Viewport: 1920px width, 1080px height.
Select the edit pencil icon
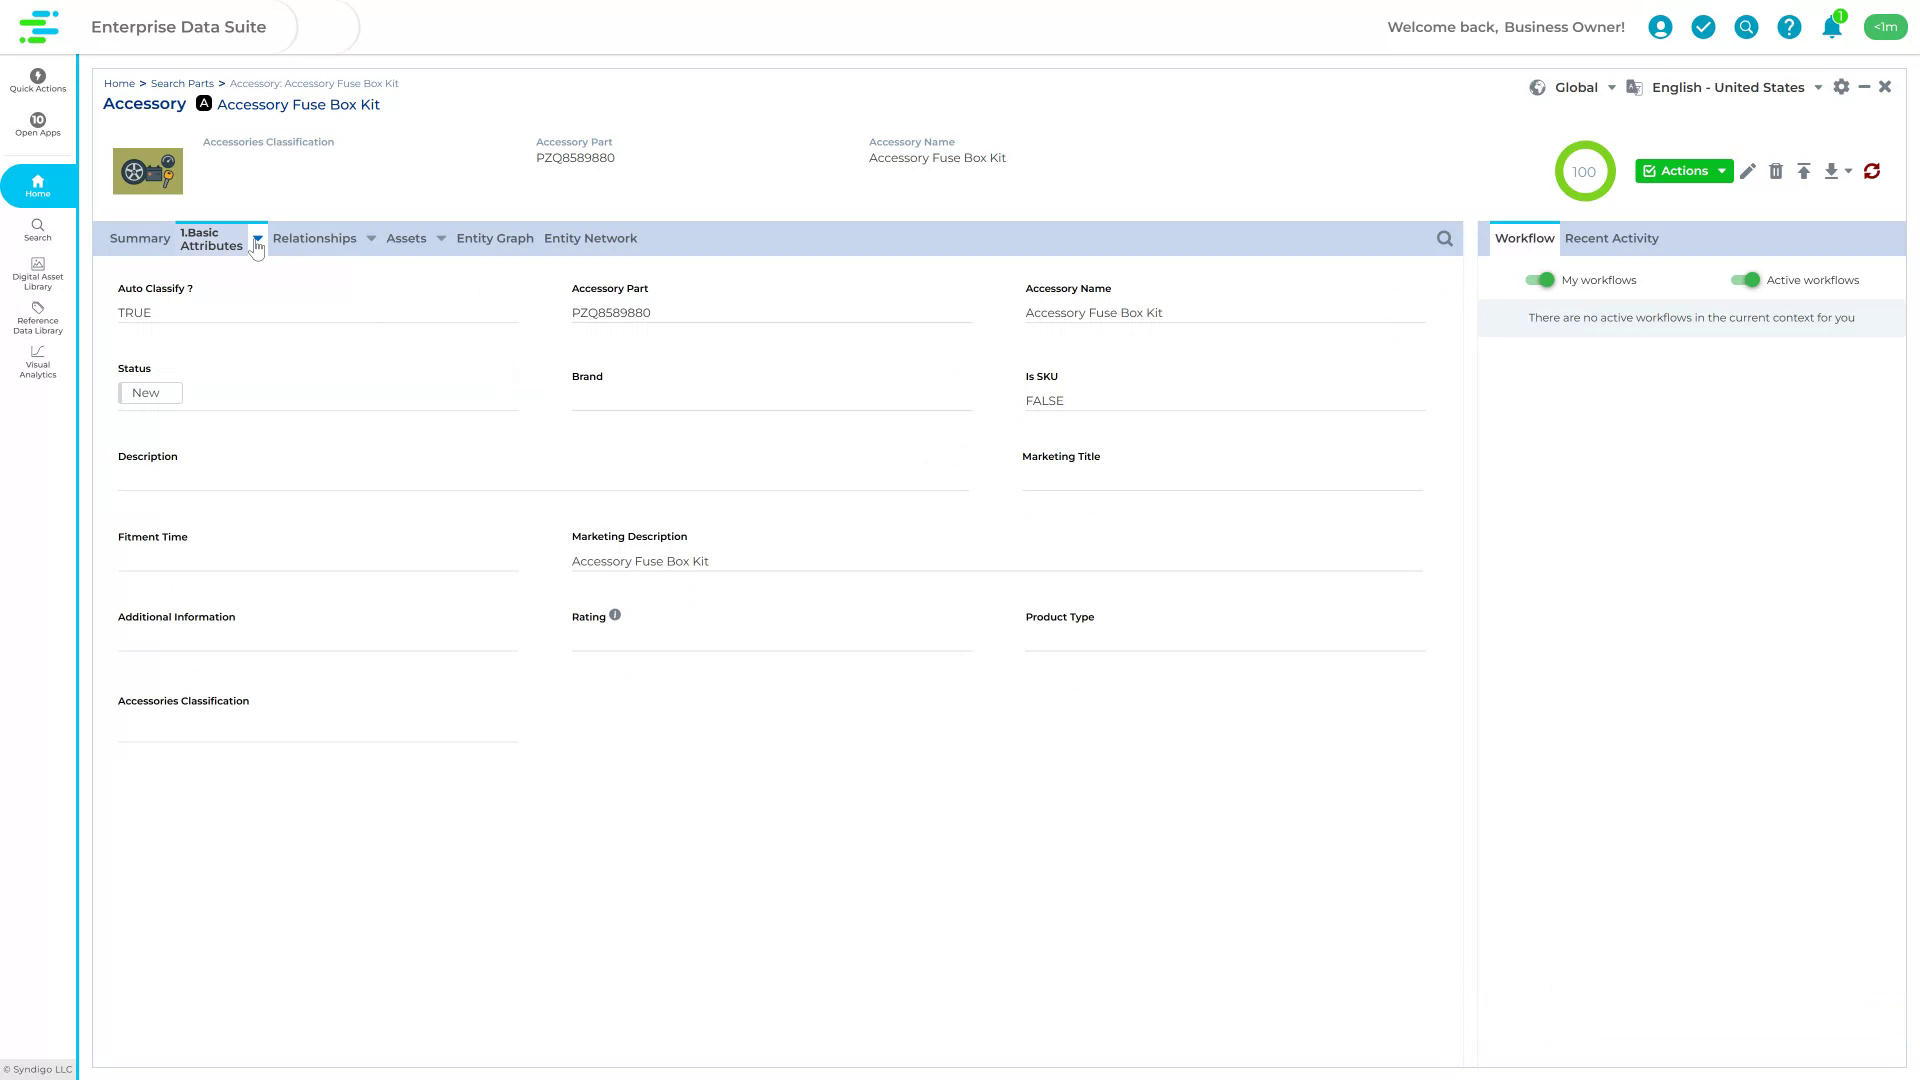[x=1748, y=171]
